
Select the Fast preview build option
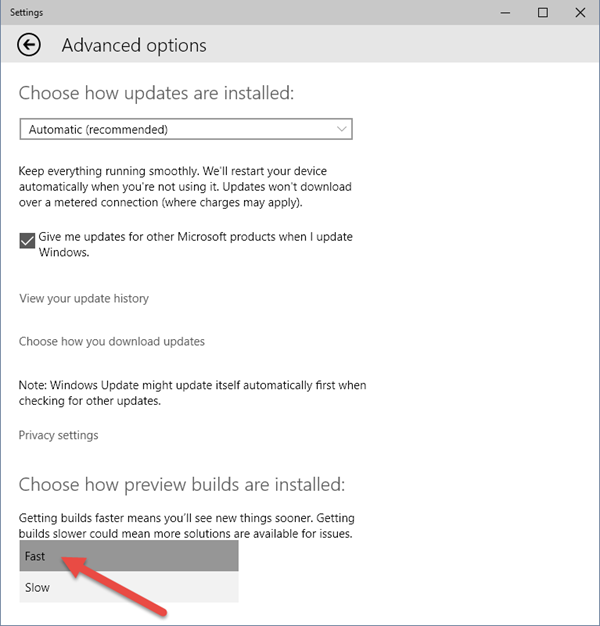129,556
